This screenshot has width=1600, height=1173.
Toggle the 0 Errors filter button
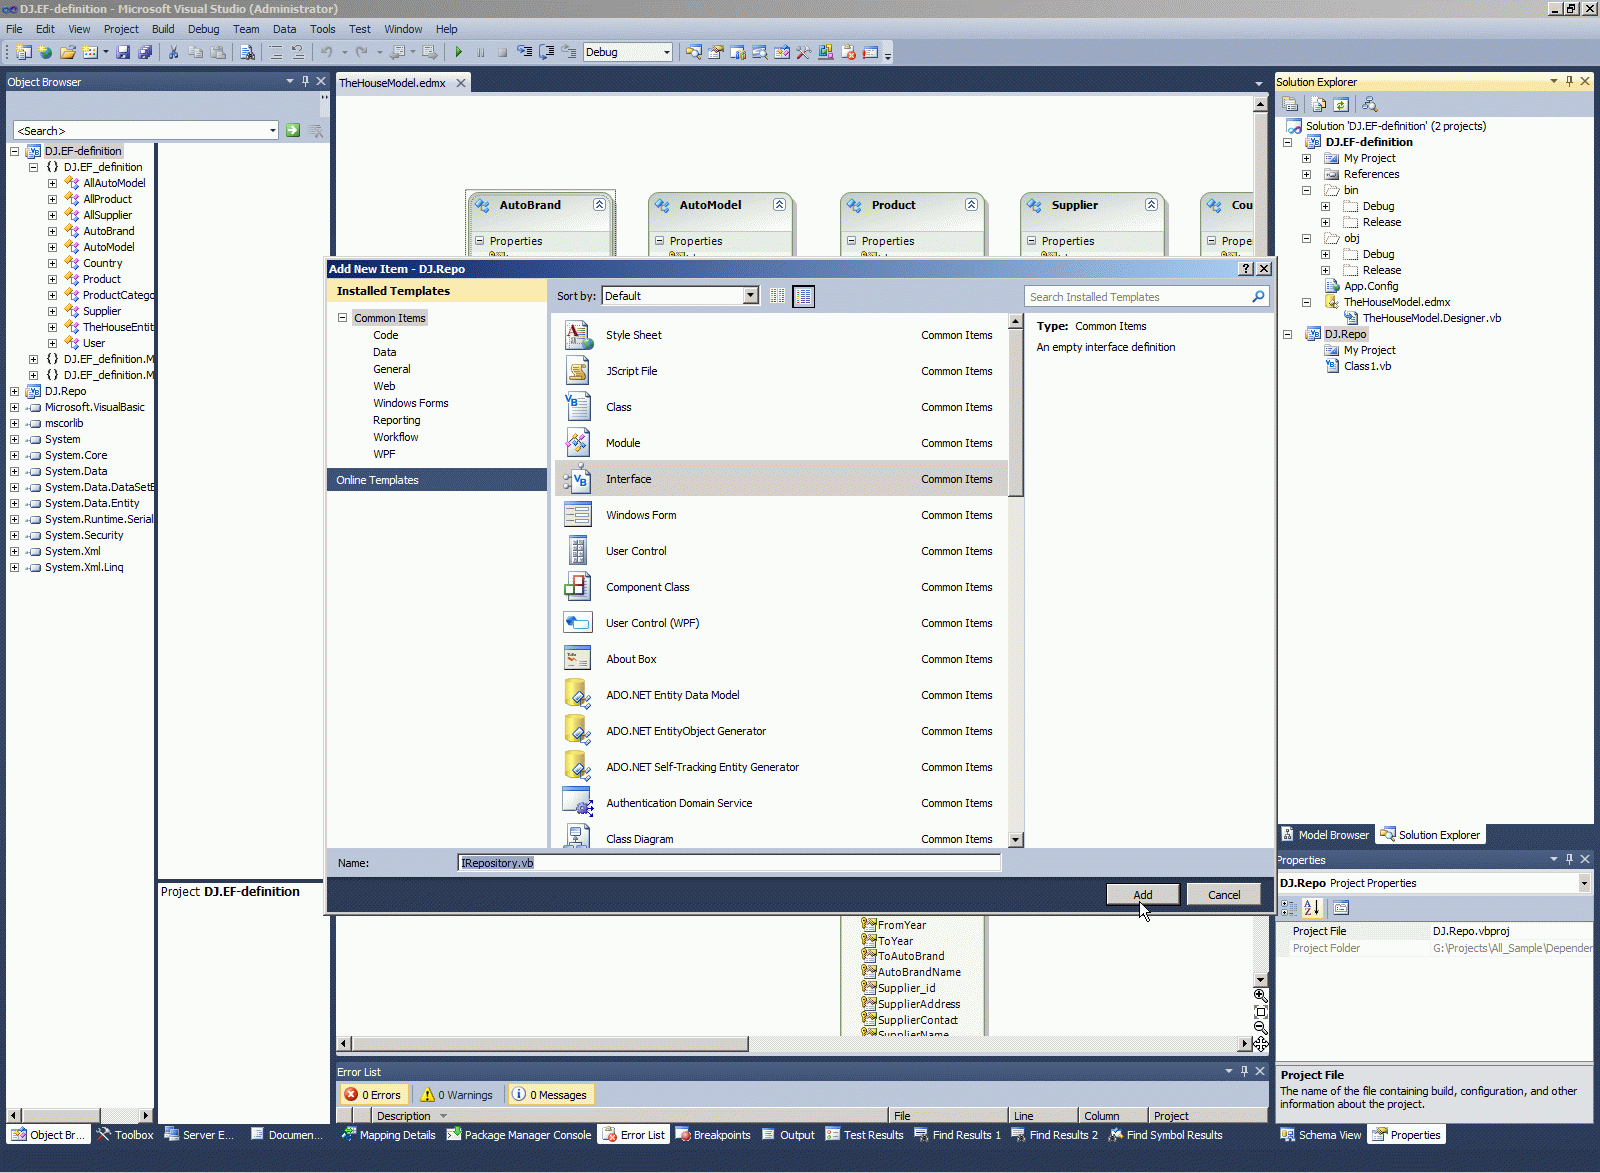[372, 1095]
